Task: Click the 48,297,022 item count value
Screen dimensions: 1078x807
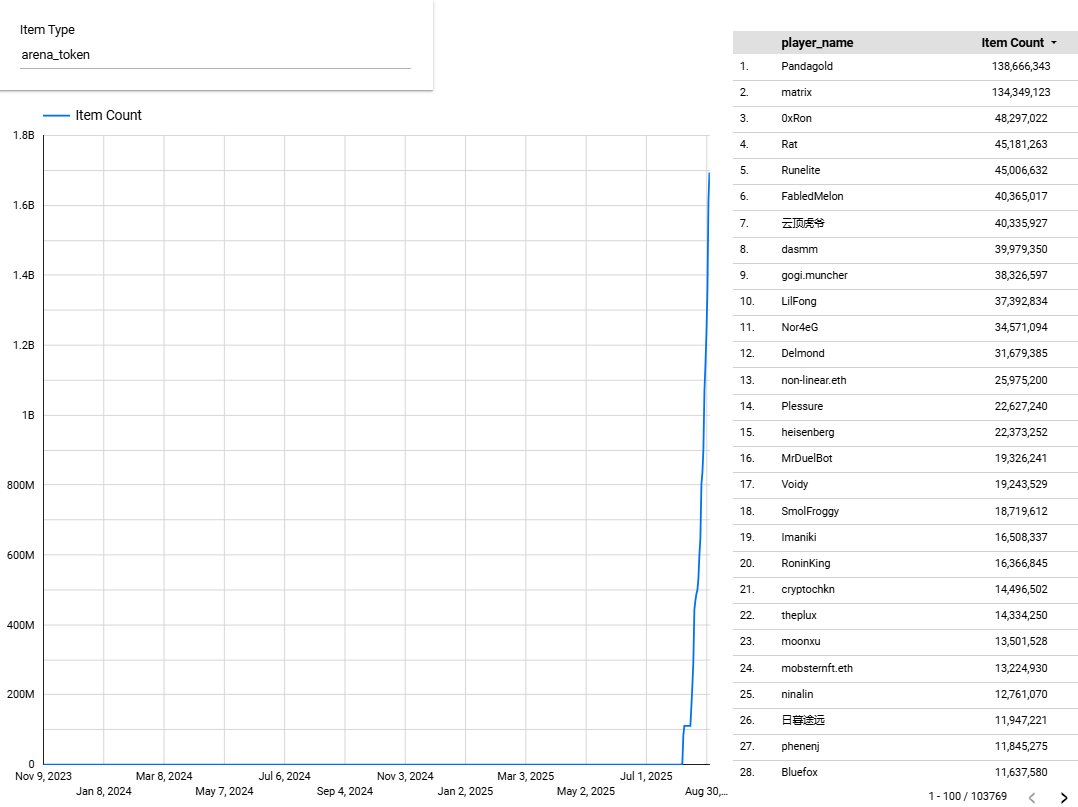Action: (x=1021, y=119)
